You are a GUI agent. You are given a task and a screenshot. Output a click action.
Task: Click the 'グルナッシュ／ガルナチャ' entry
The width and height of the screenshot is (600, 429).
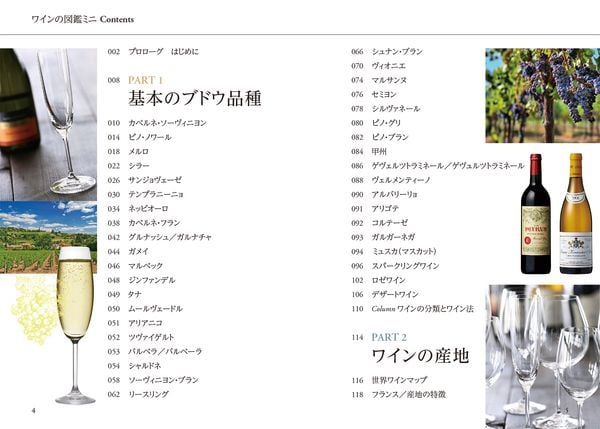point(160,237)
